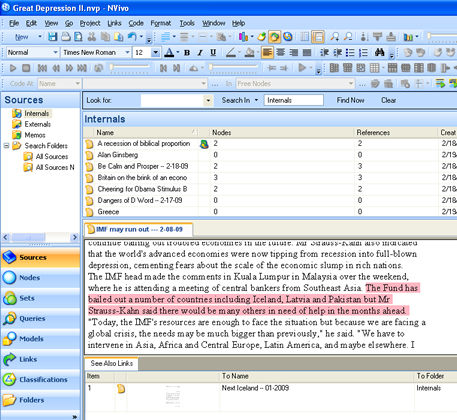Toggle numbered list formatting

(x=363, y=52)
